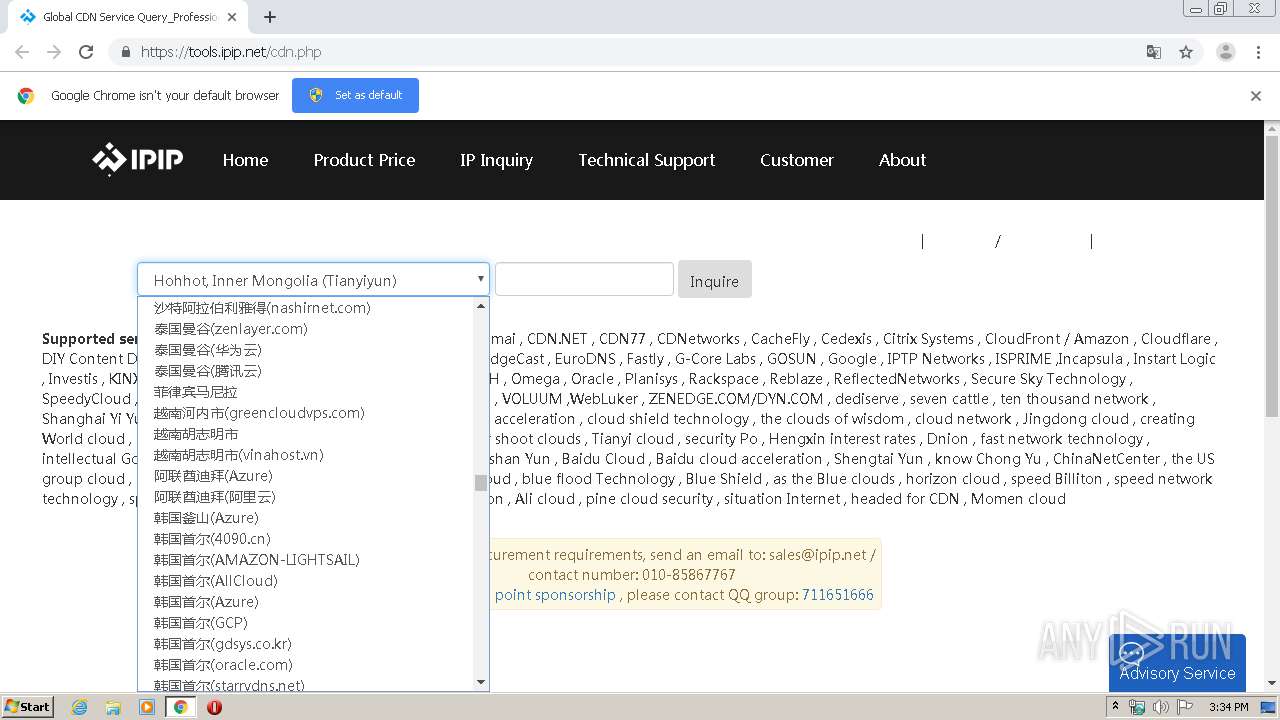This screenshot has height=720, width=1280.
Task: Click QQ group number 711651666 link
Action: 838,595
